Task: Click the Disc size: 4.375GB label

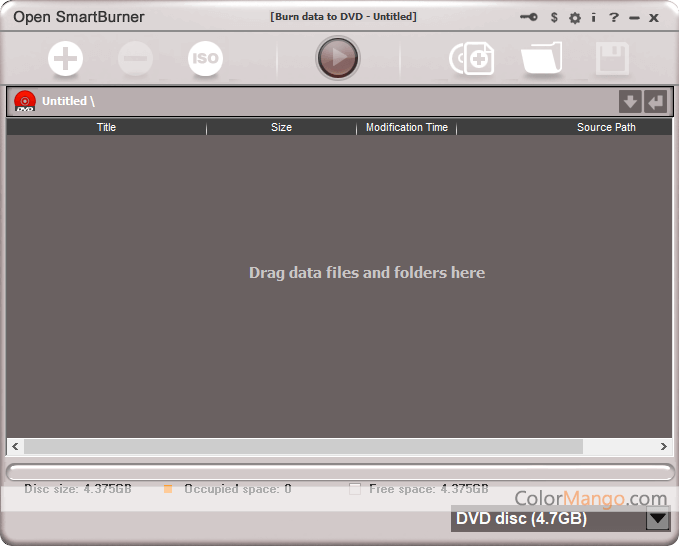Action: (78, 489)
